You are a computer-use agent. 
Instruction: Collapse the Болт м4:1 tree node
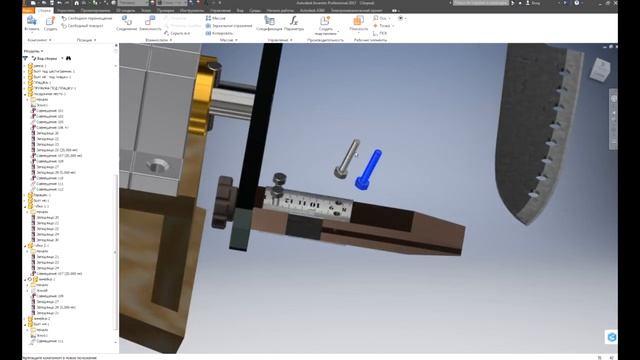pyautogui.click(x=25, y=324)
